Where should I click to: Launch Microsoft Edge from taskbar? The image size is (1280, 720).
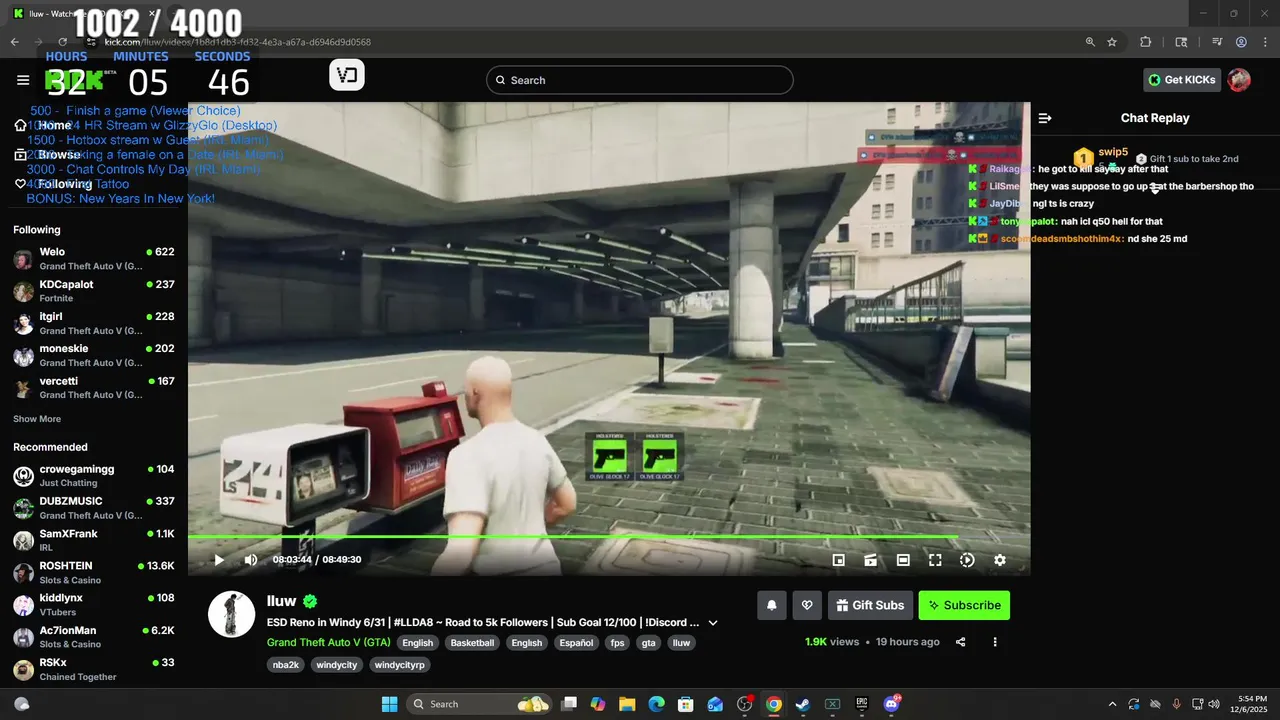pyautogui.click(x=657, y=704)
